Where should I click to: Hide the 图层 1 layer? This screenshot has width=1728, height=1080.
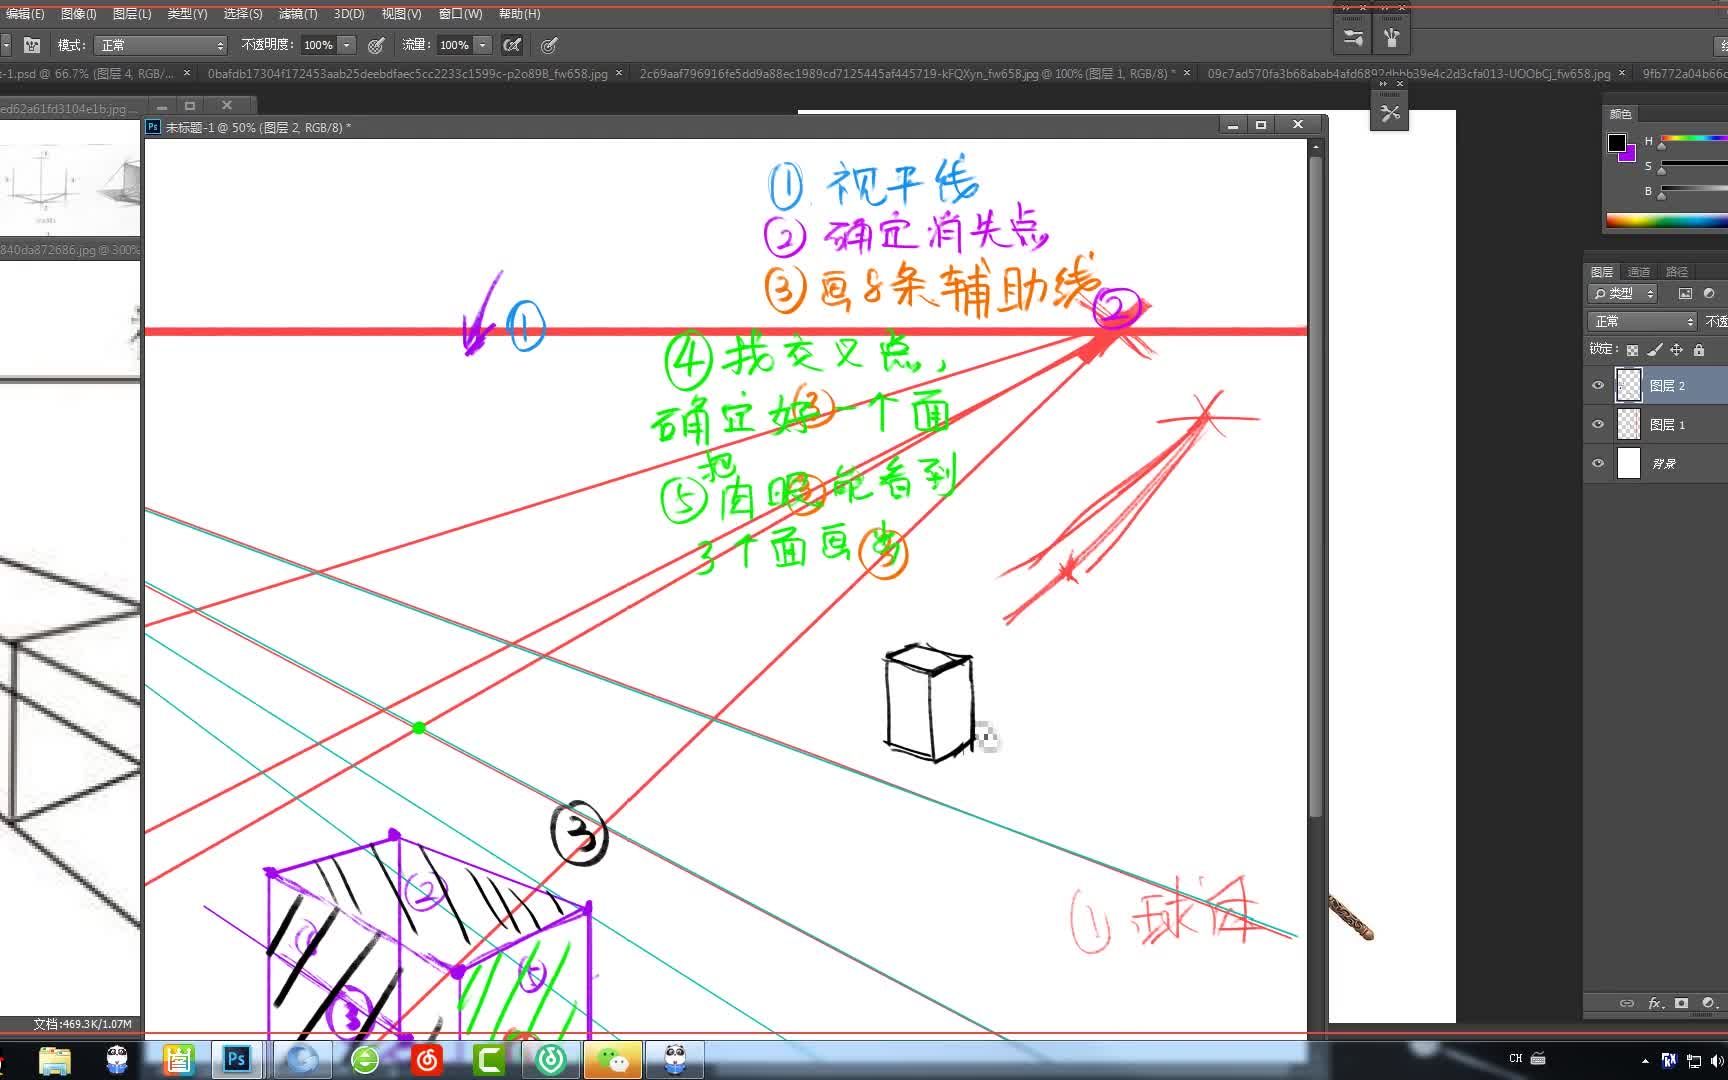tap(1598, 424)
